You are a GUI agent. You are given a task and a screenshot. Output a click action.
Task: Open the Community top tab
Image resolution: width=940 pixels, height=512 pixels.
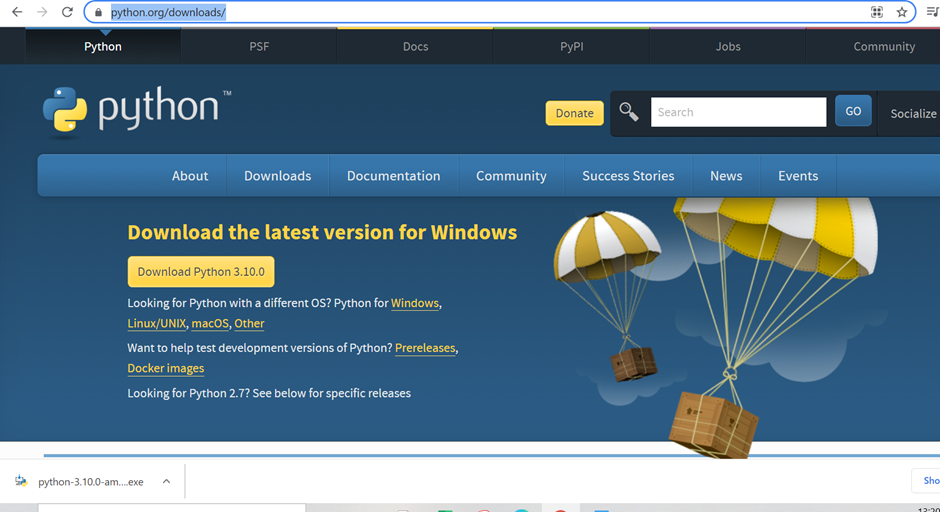tap(884, 47)
